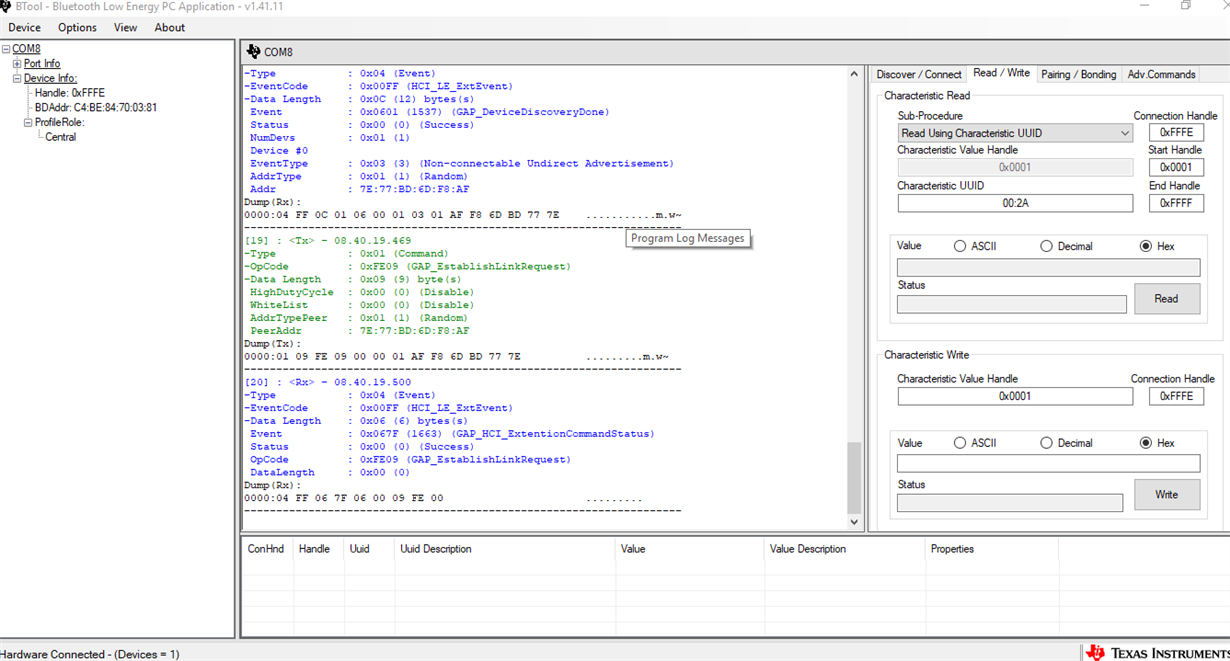Click the Value column header
The image size is (1230, 661).
pos(689,549)
